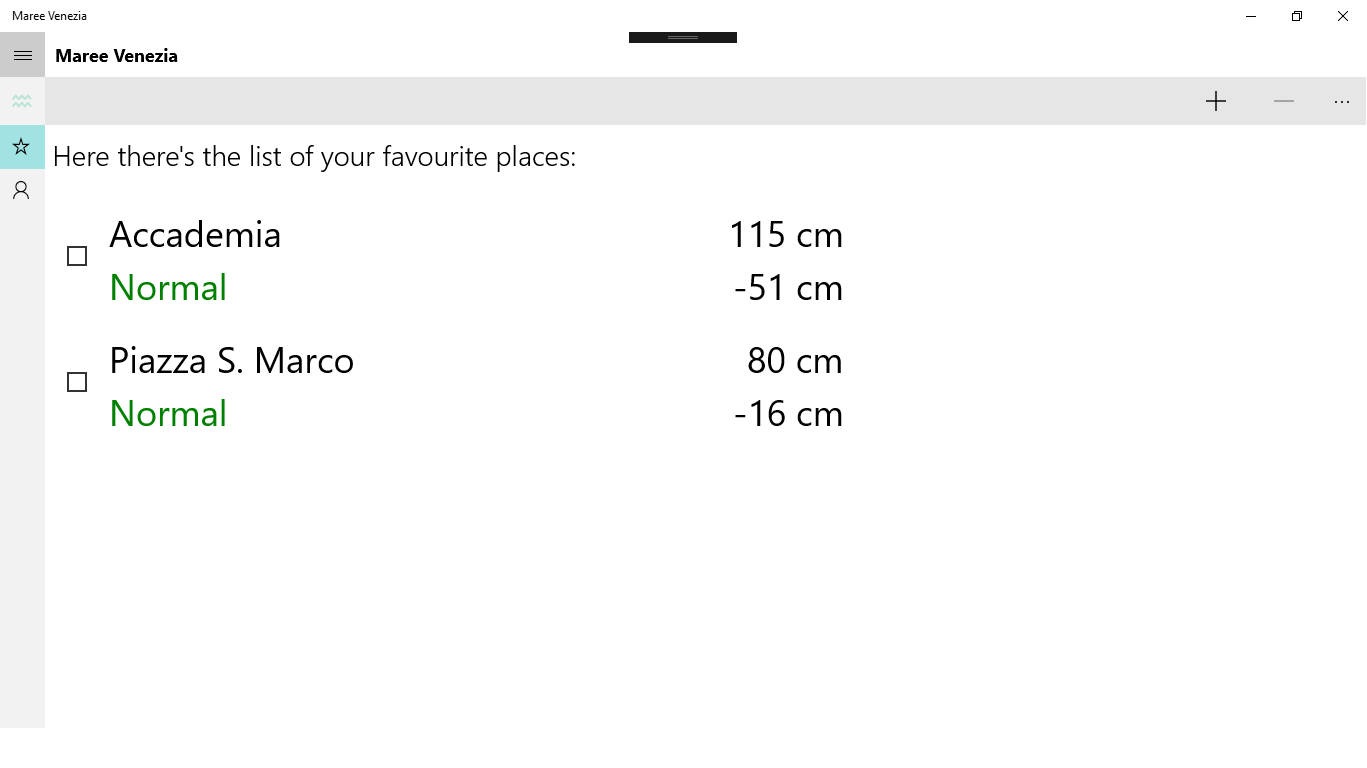The width and height of the screenshot is (1367, 768).
Task: Click the Normal status under Piazza S. Marco
Action: (x=168, y=414)
